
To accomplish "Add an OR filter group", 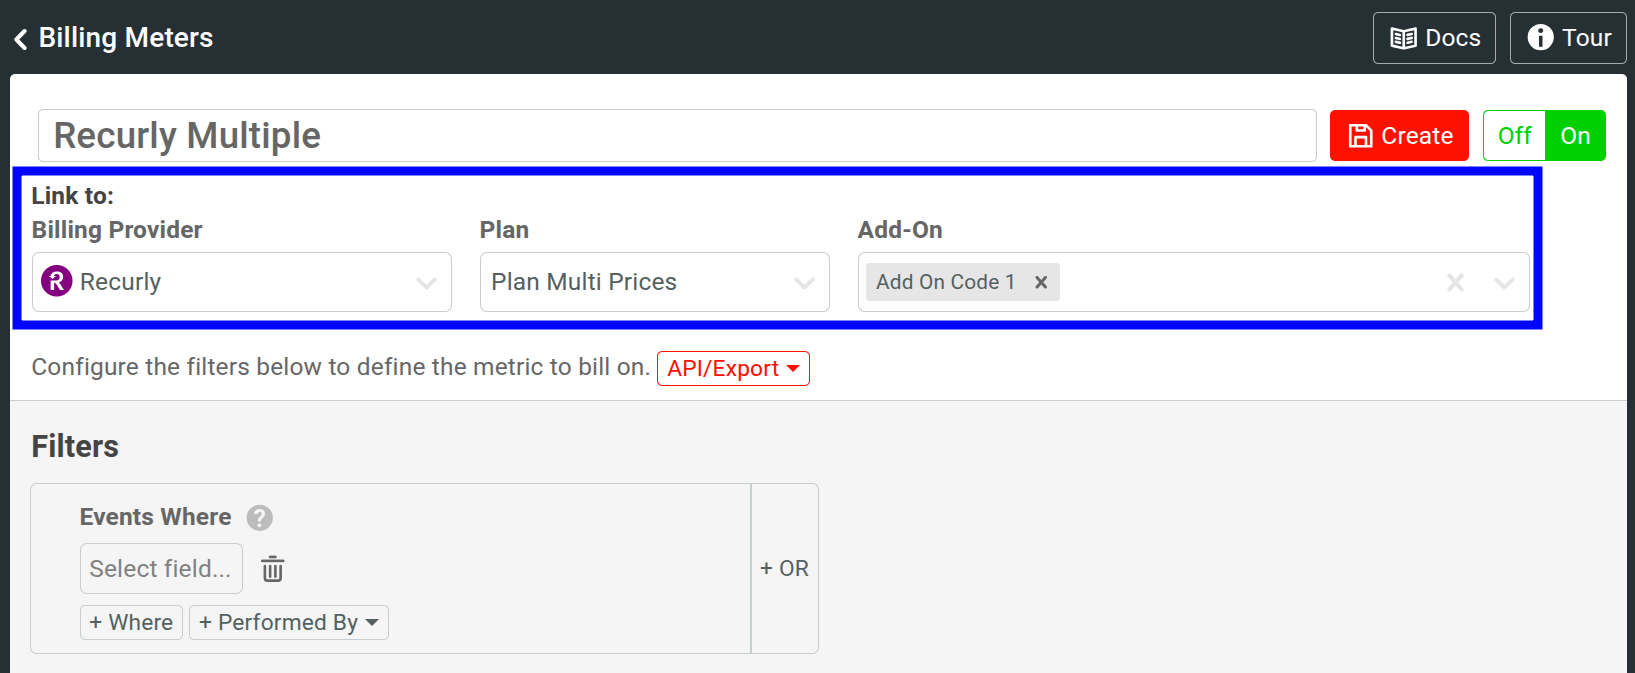I will pos(784,569).
